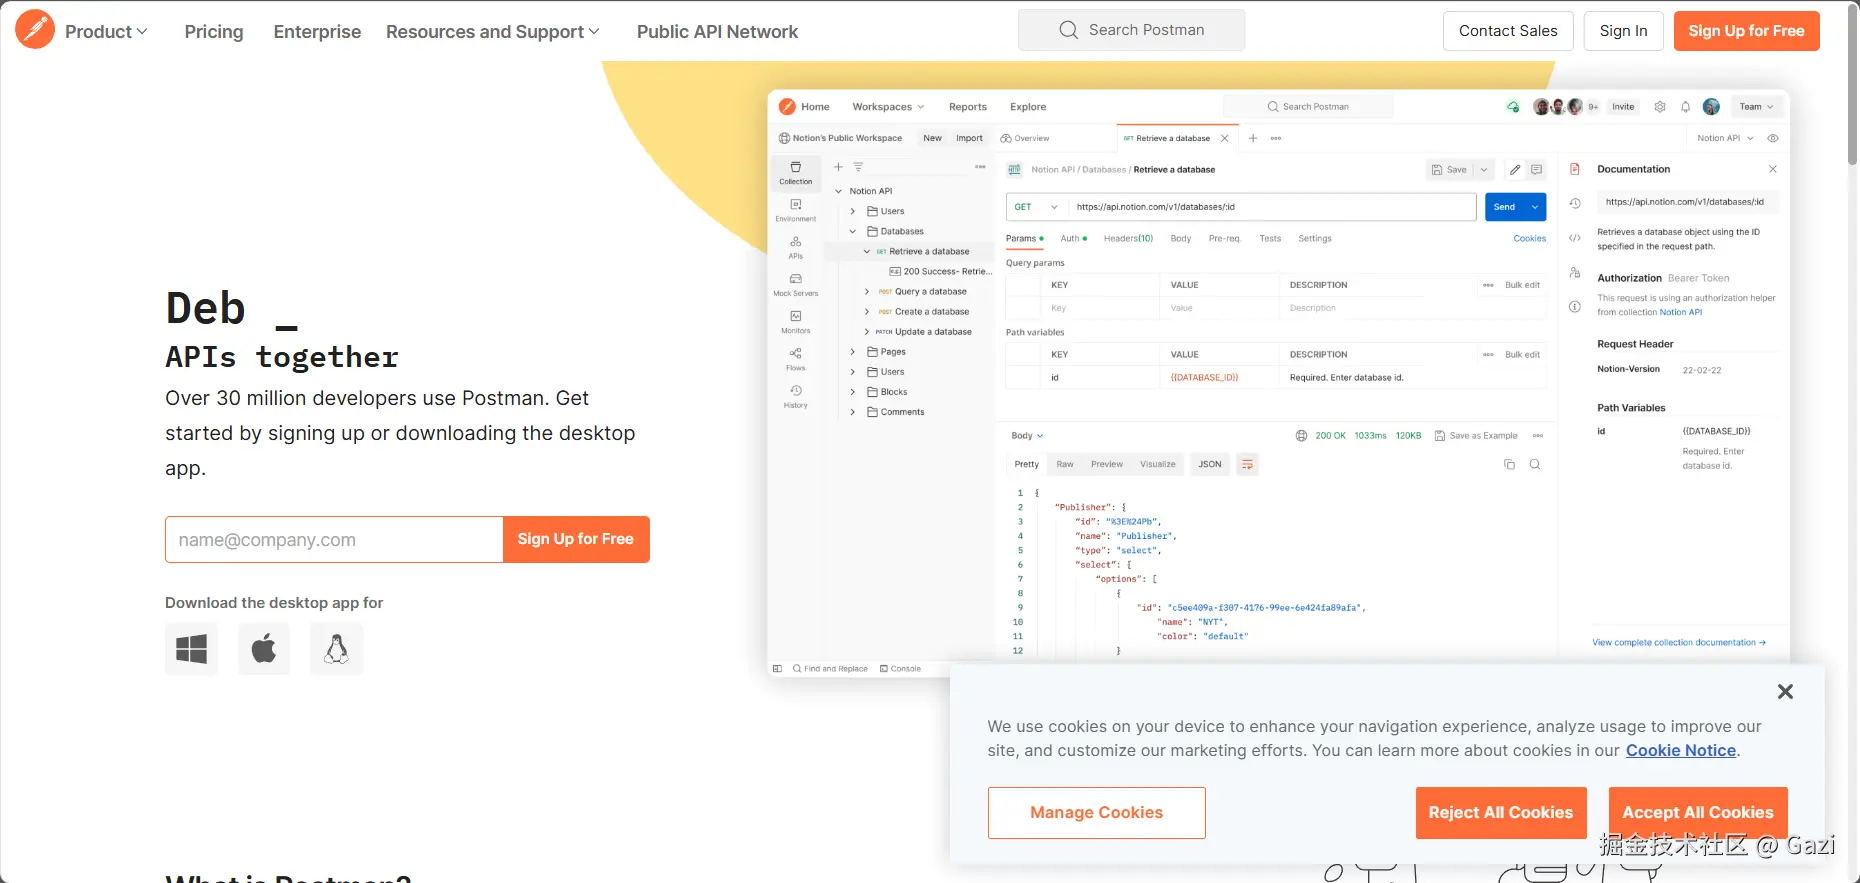Viewport: 1860px width, 883px height.
Task: Open the GET method dropdown
Action: point(1036,207)
